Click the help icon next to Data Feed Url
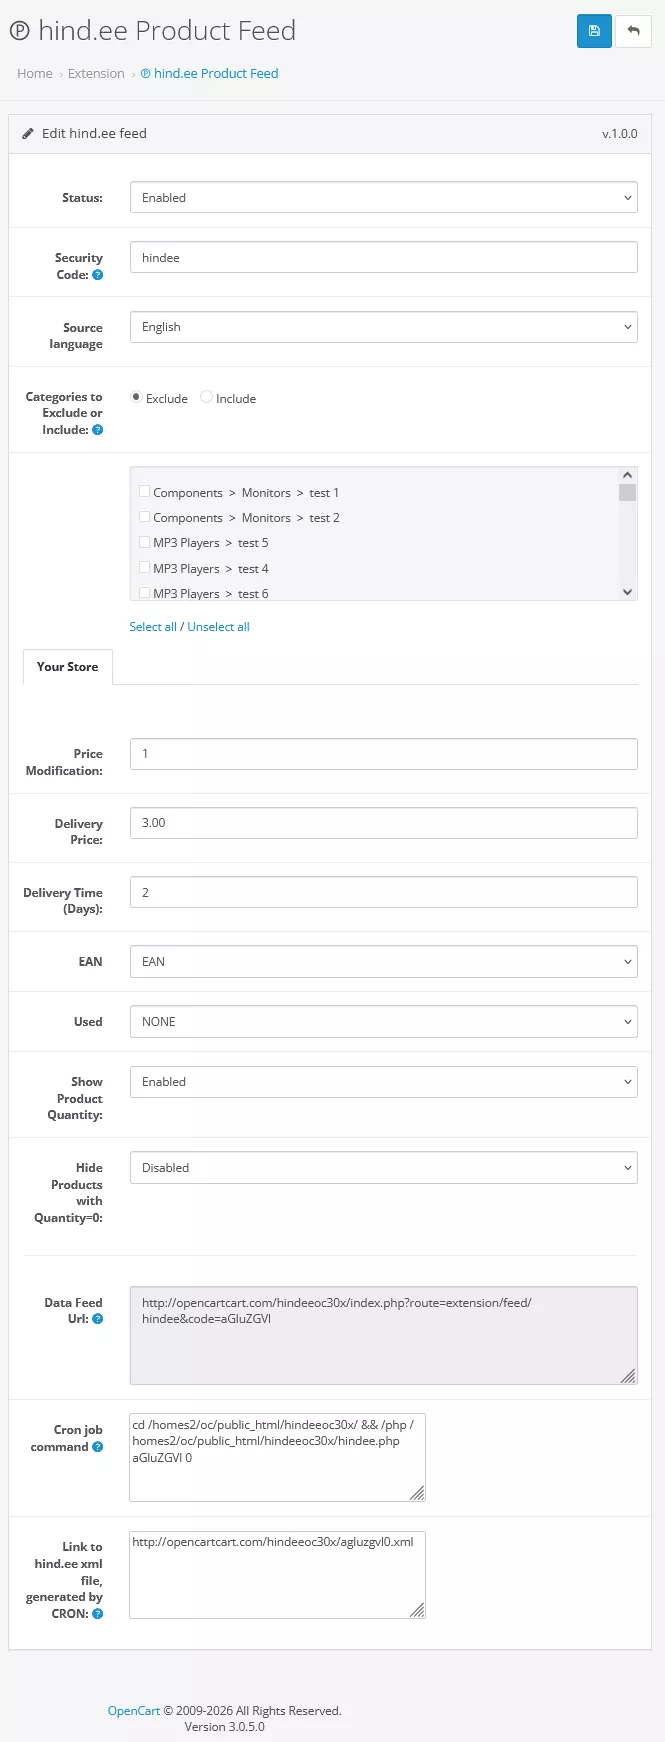665x1742 pixels. pos(97,1320)
